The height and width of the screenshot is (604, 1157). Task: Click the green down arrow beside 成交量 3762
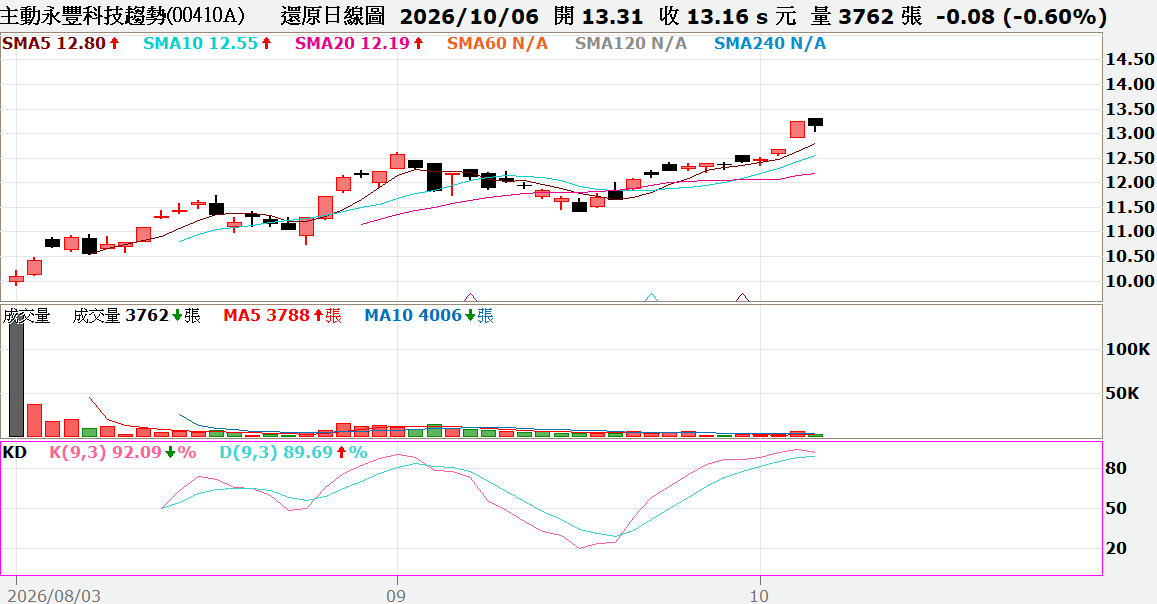click(x=177, y=316)
